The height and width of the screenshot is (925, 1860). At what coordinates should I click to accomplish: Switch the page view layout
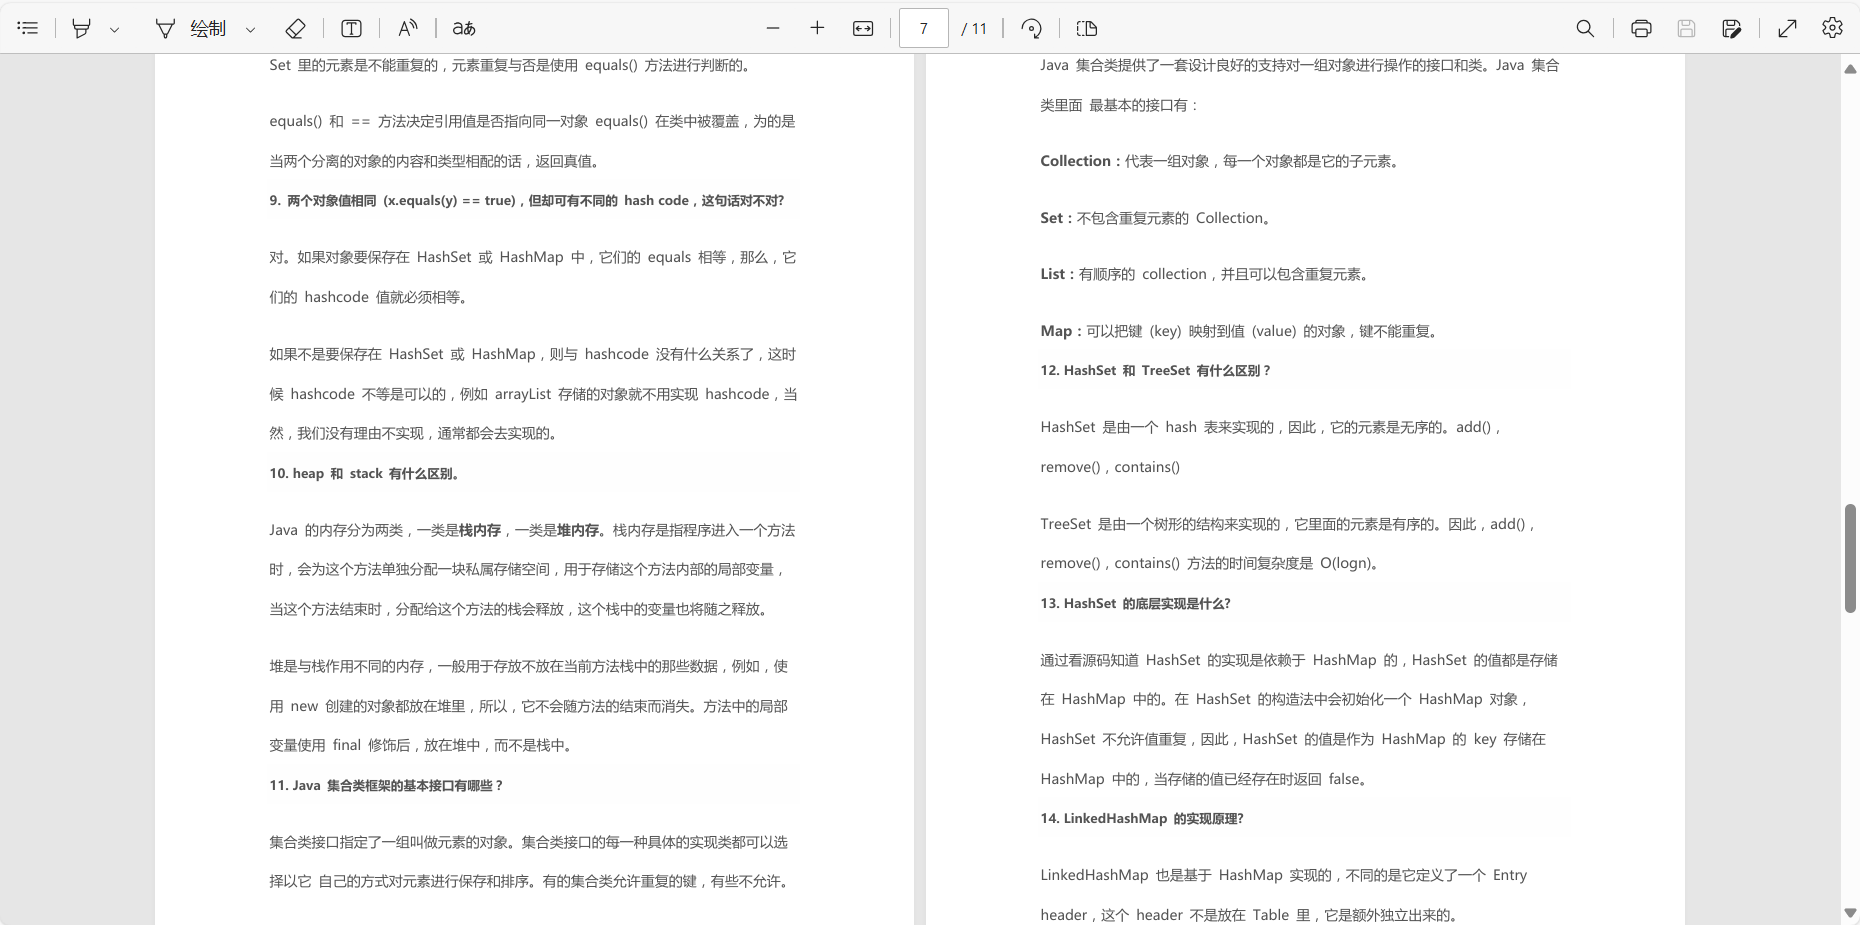1087,28
